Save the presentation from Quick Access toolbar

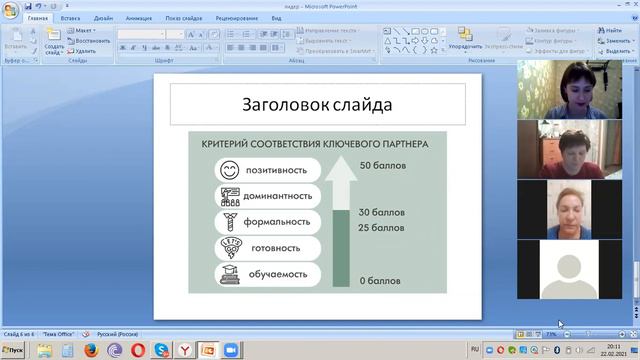click(x=28, y=6)
